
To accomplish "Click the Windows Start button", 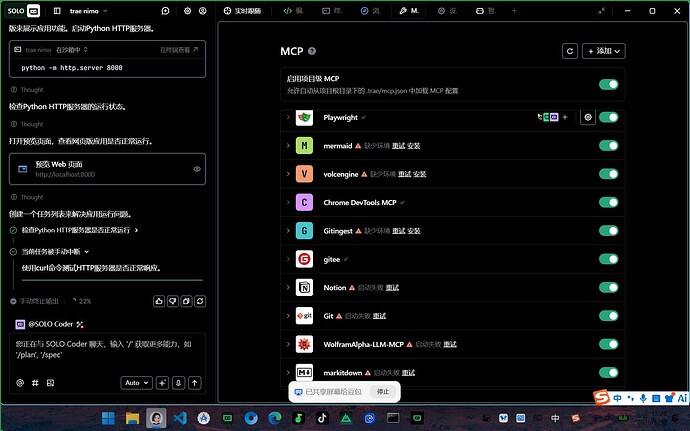I will pyautogui.click(x=108, y=418).
